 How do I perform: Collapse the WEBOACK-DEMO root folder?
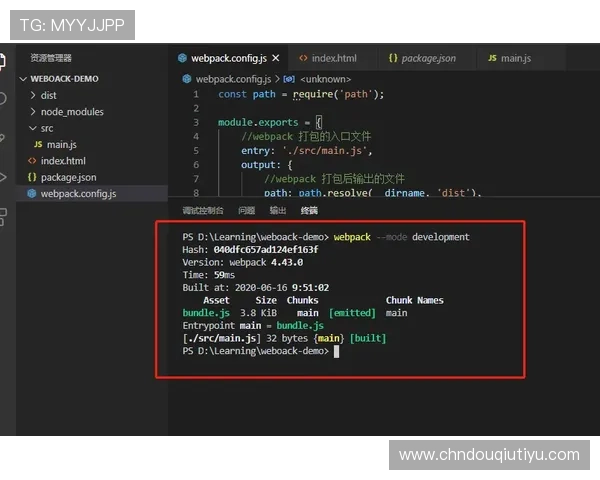point(24,79)
